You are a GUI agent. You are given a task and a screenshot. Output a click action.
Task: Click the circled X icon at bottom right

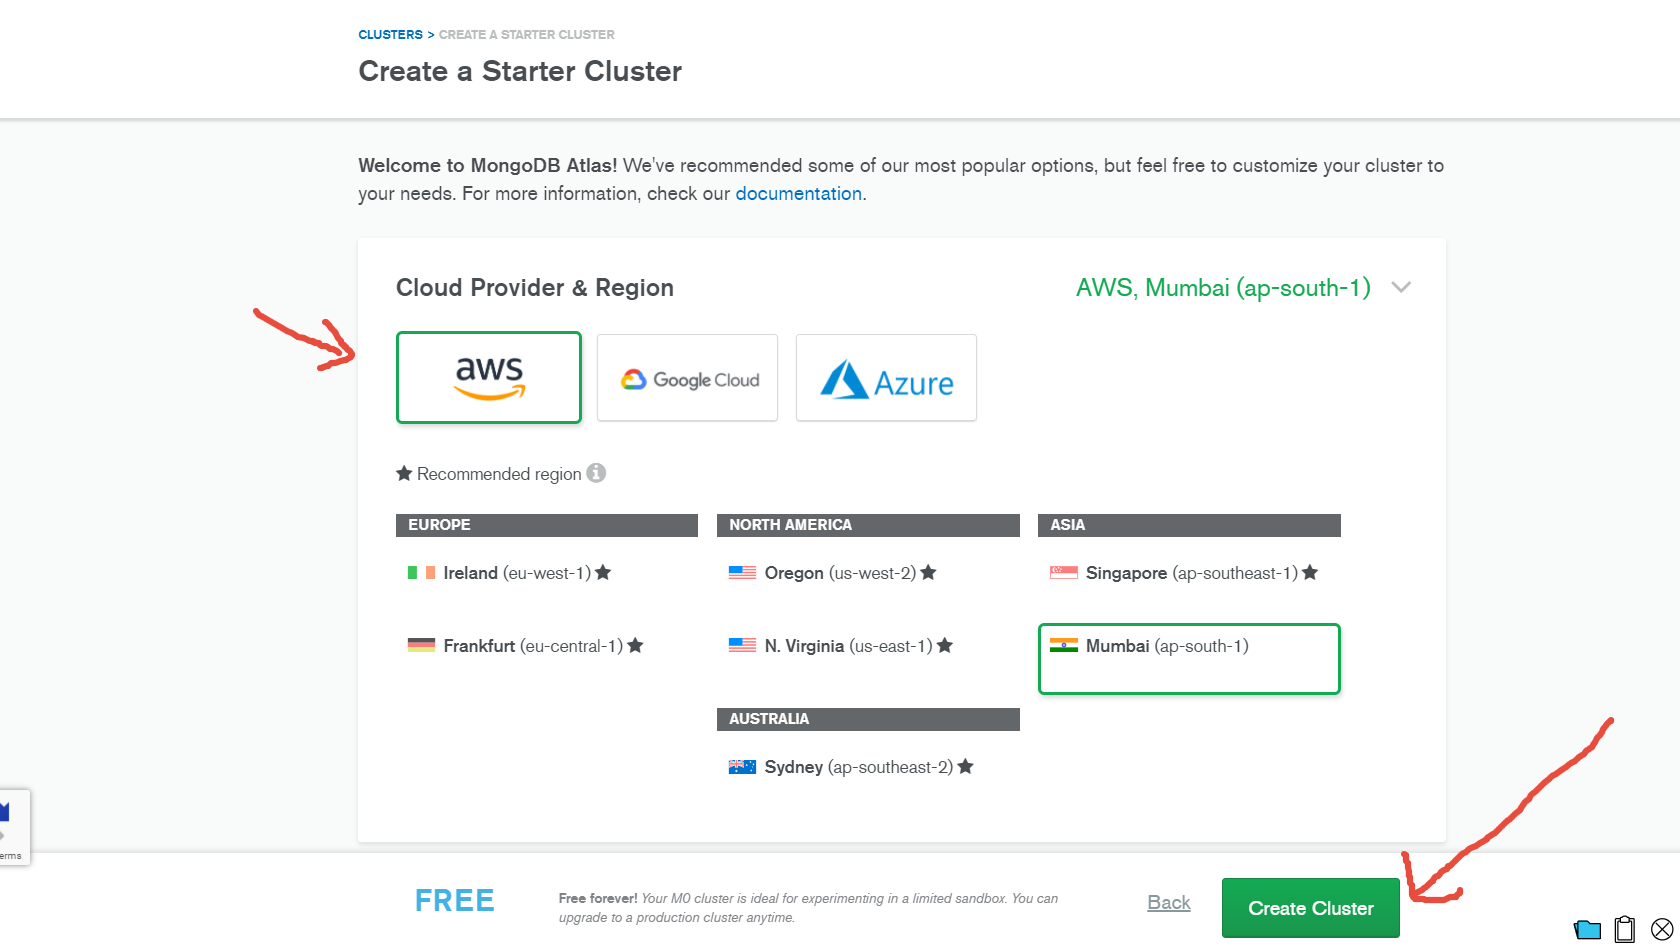pyautogui.click(x=1662, y=929)
